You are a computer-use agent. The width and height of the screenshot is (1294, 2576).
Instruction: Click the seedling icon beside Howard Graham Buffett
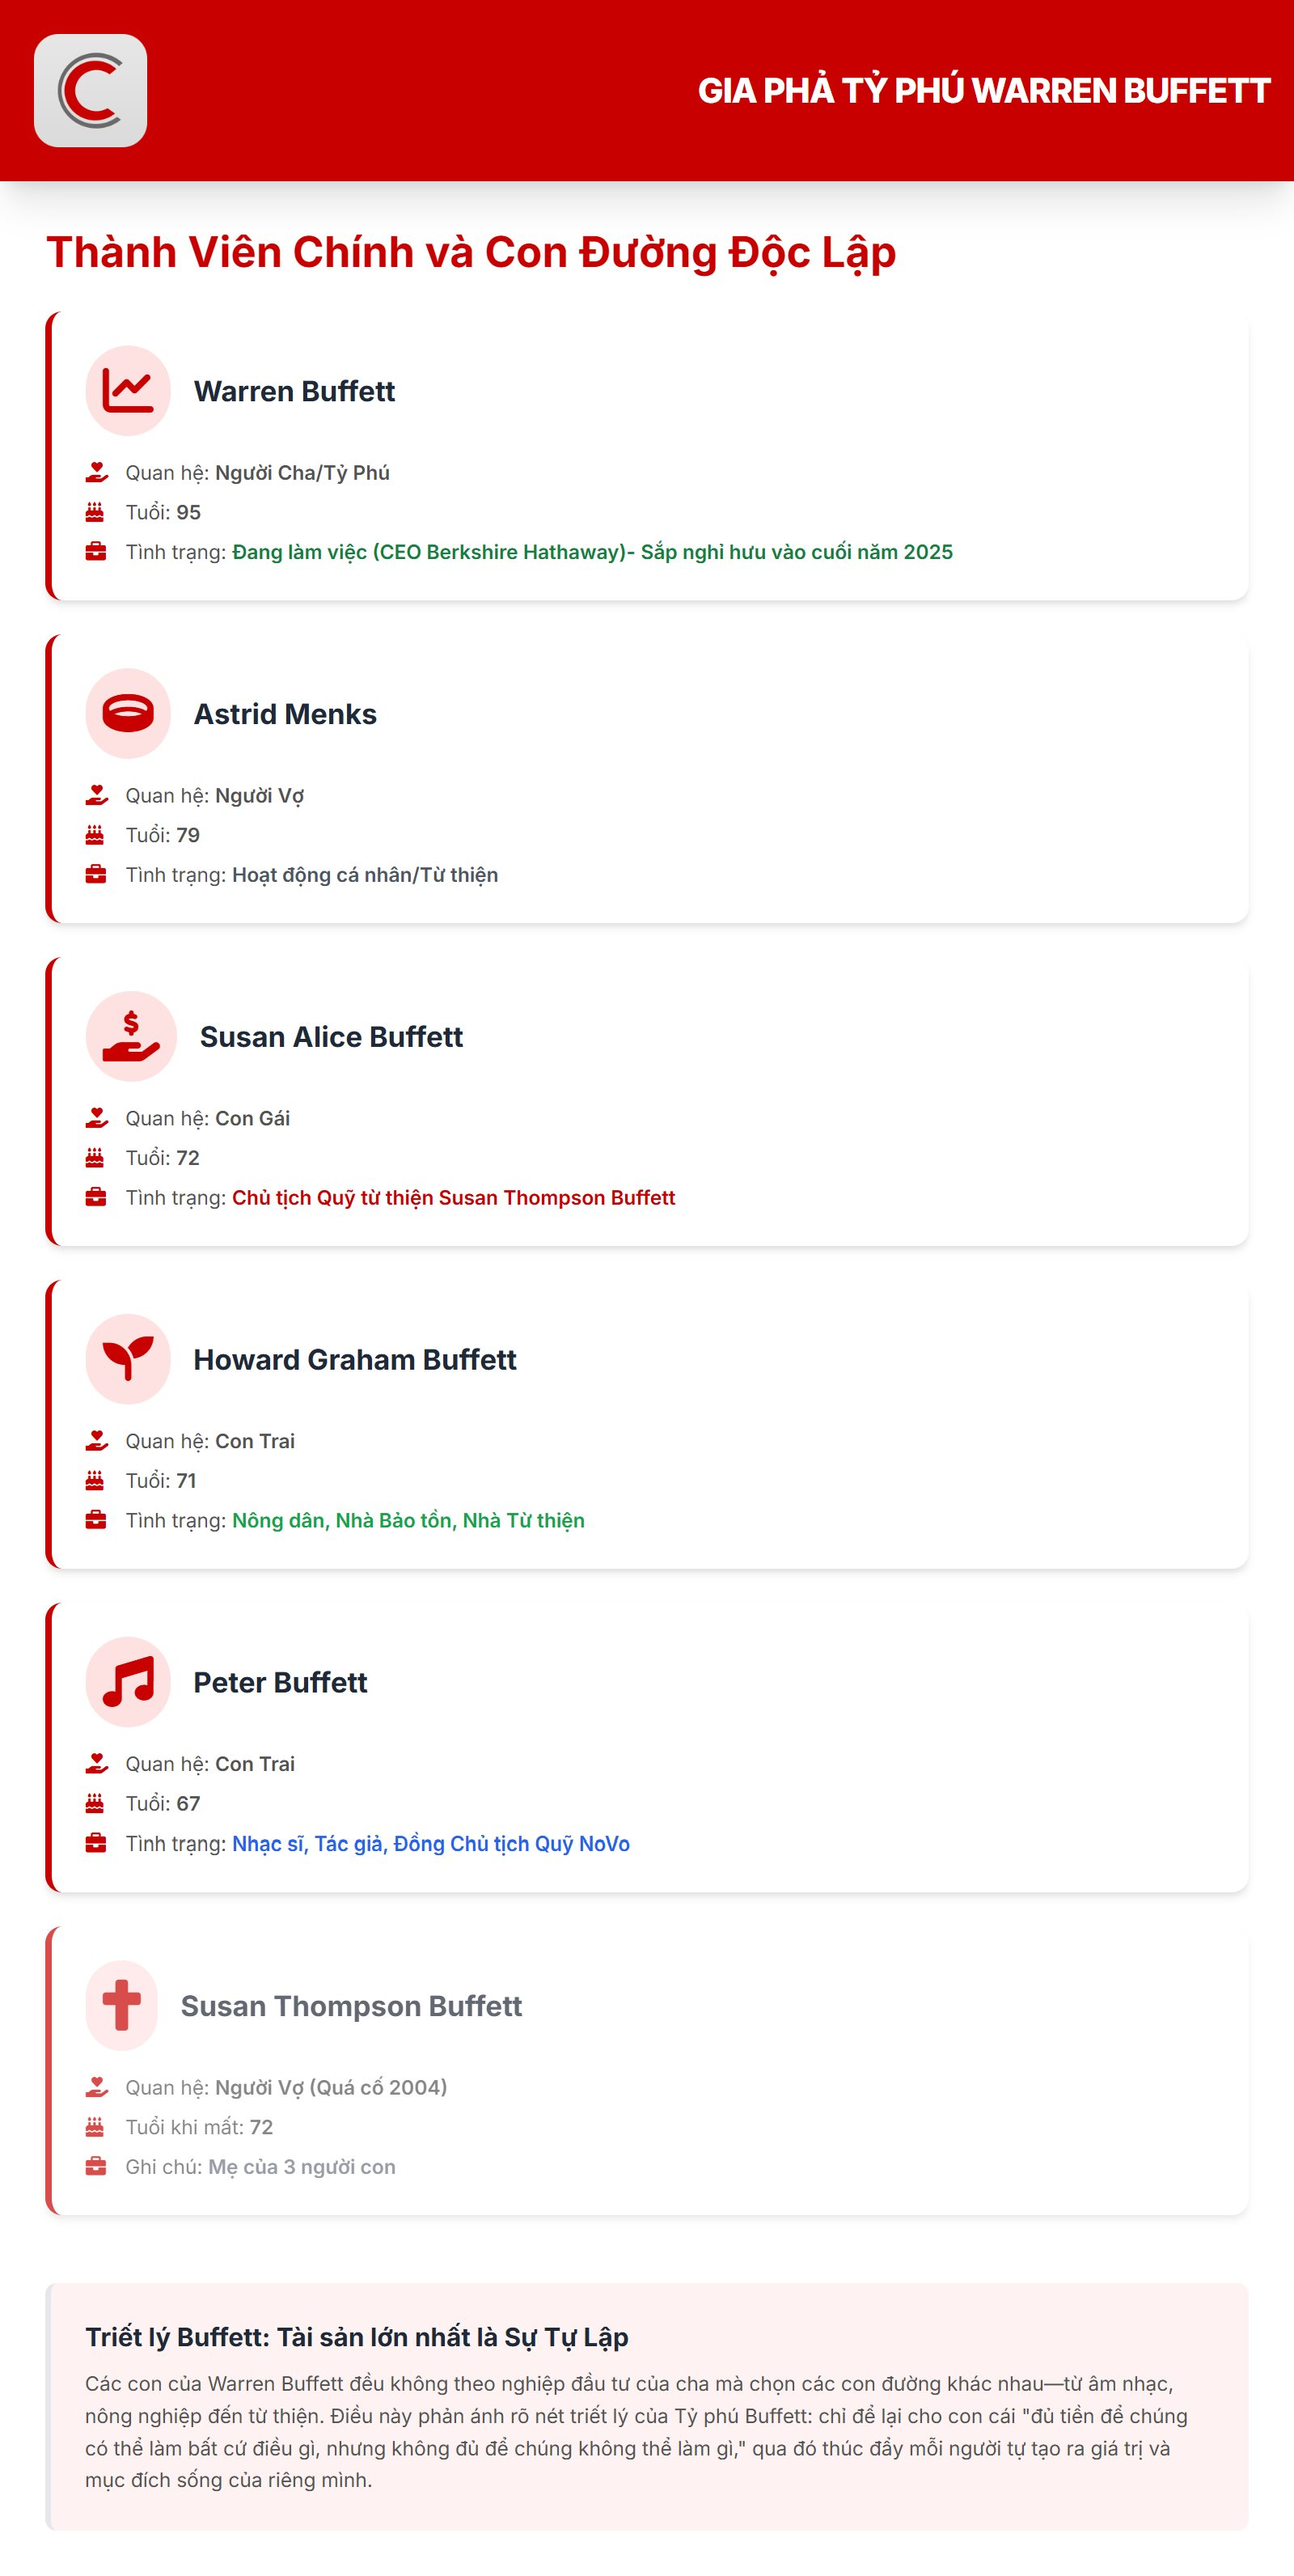(128, 1359)
